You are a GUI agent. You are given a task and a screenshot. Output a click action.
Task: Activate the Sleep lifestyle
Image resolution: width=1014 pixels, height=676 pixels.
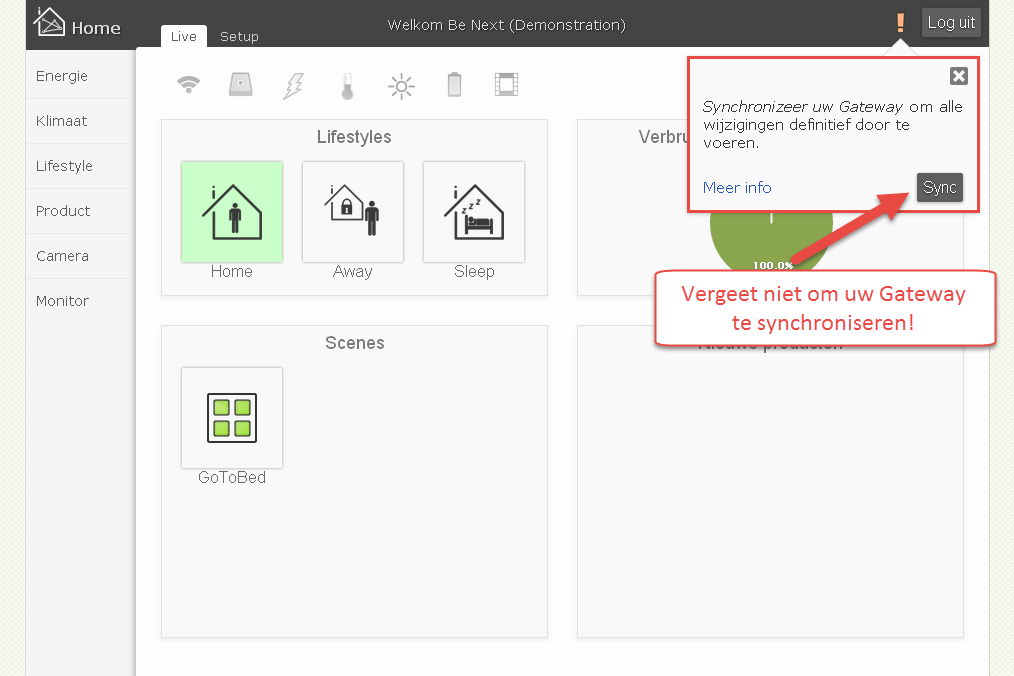coord(474,212)
